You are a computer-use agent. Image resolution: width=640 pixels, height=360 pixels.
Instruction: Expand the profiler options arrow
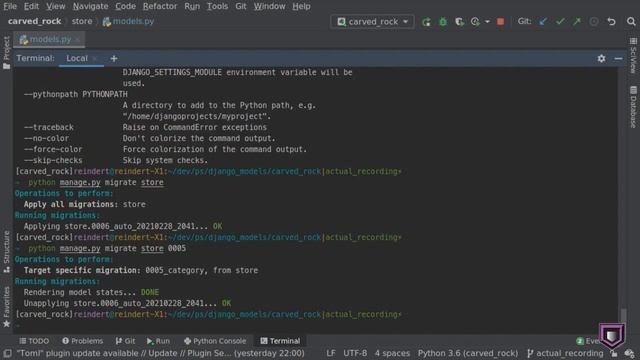pos(487,22)
